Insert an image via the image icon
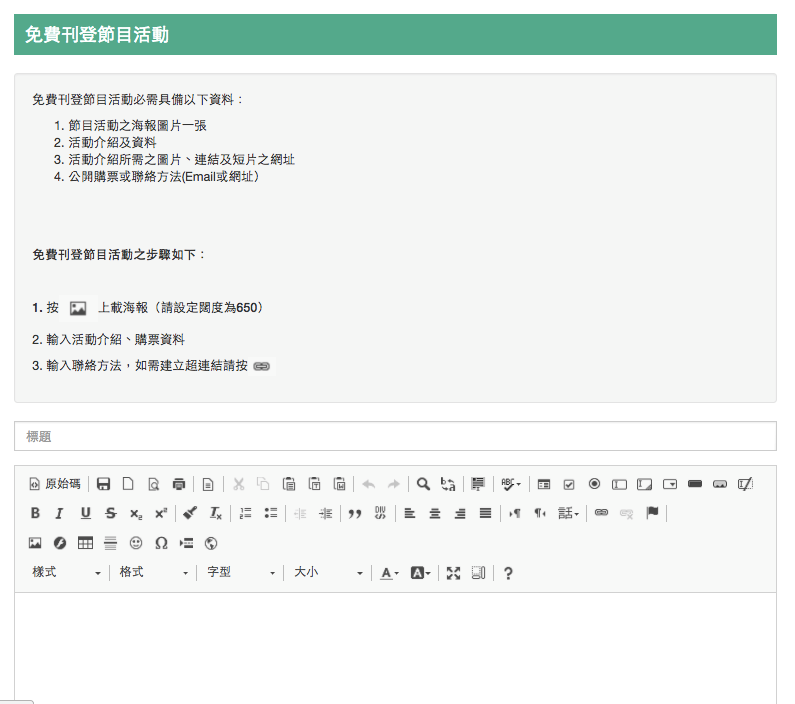Image resolution: width=795 pixels, height=704 pixels. 35,543
